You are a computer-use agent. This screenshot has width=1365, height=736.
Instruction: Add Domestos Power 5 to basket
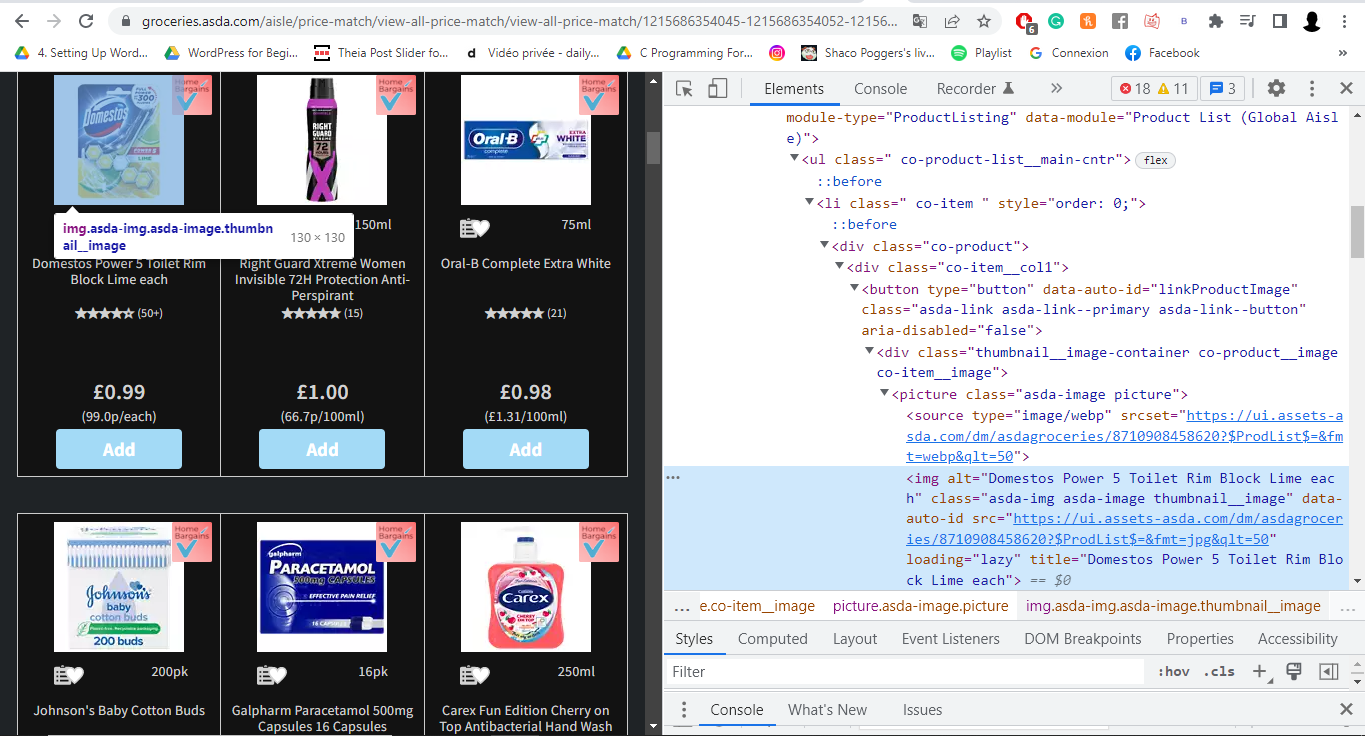119,449
